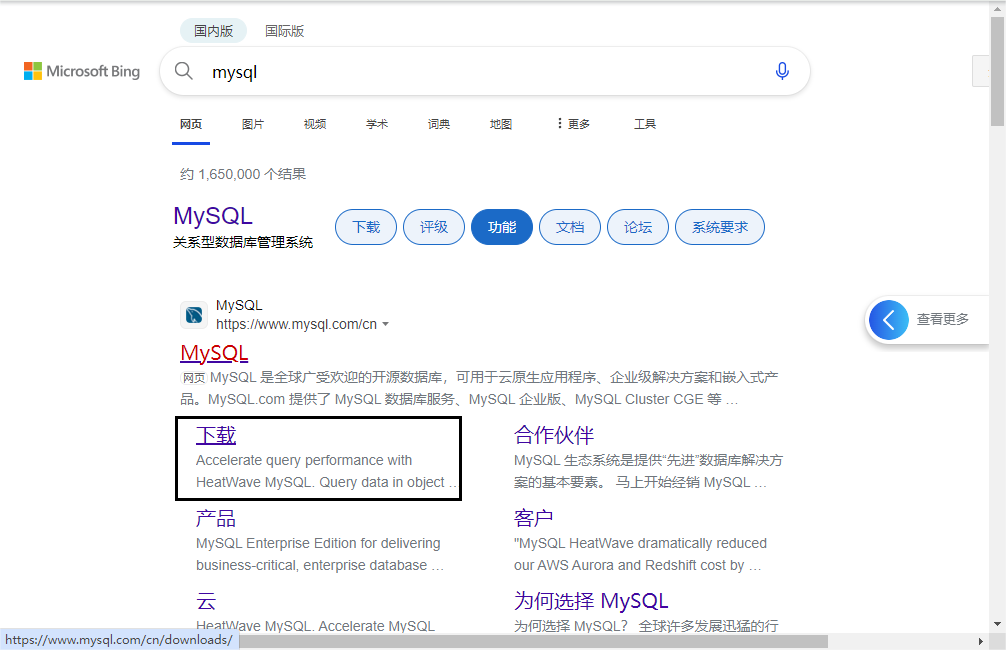Expand the mysql.com/cn URL dropdown arrow
This screenshot has height=650, width=1006.
(x=386, y=325)
